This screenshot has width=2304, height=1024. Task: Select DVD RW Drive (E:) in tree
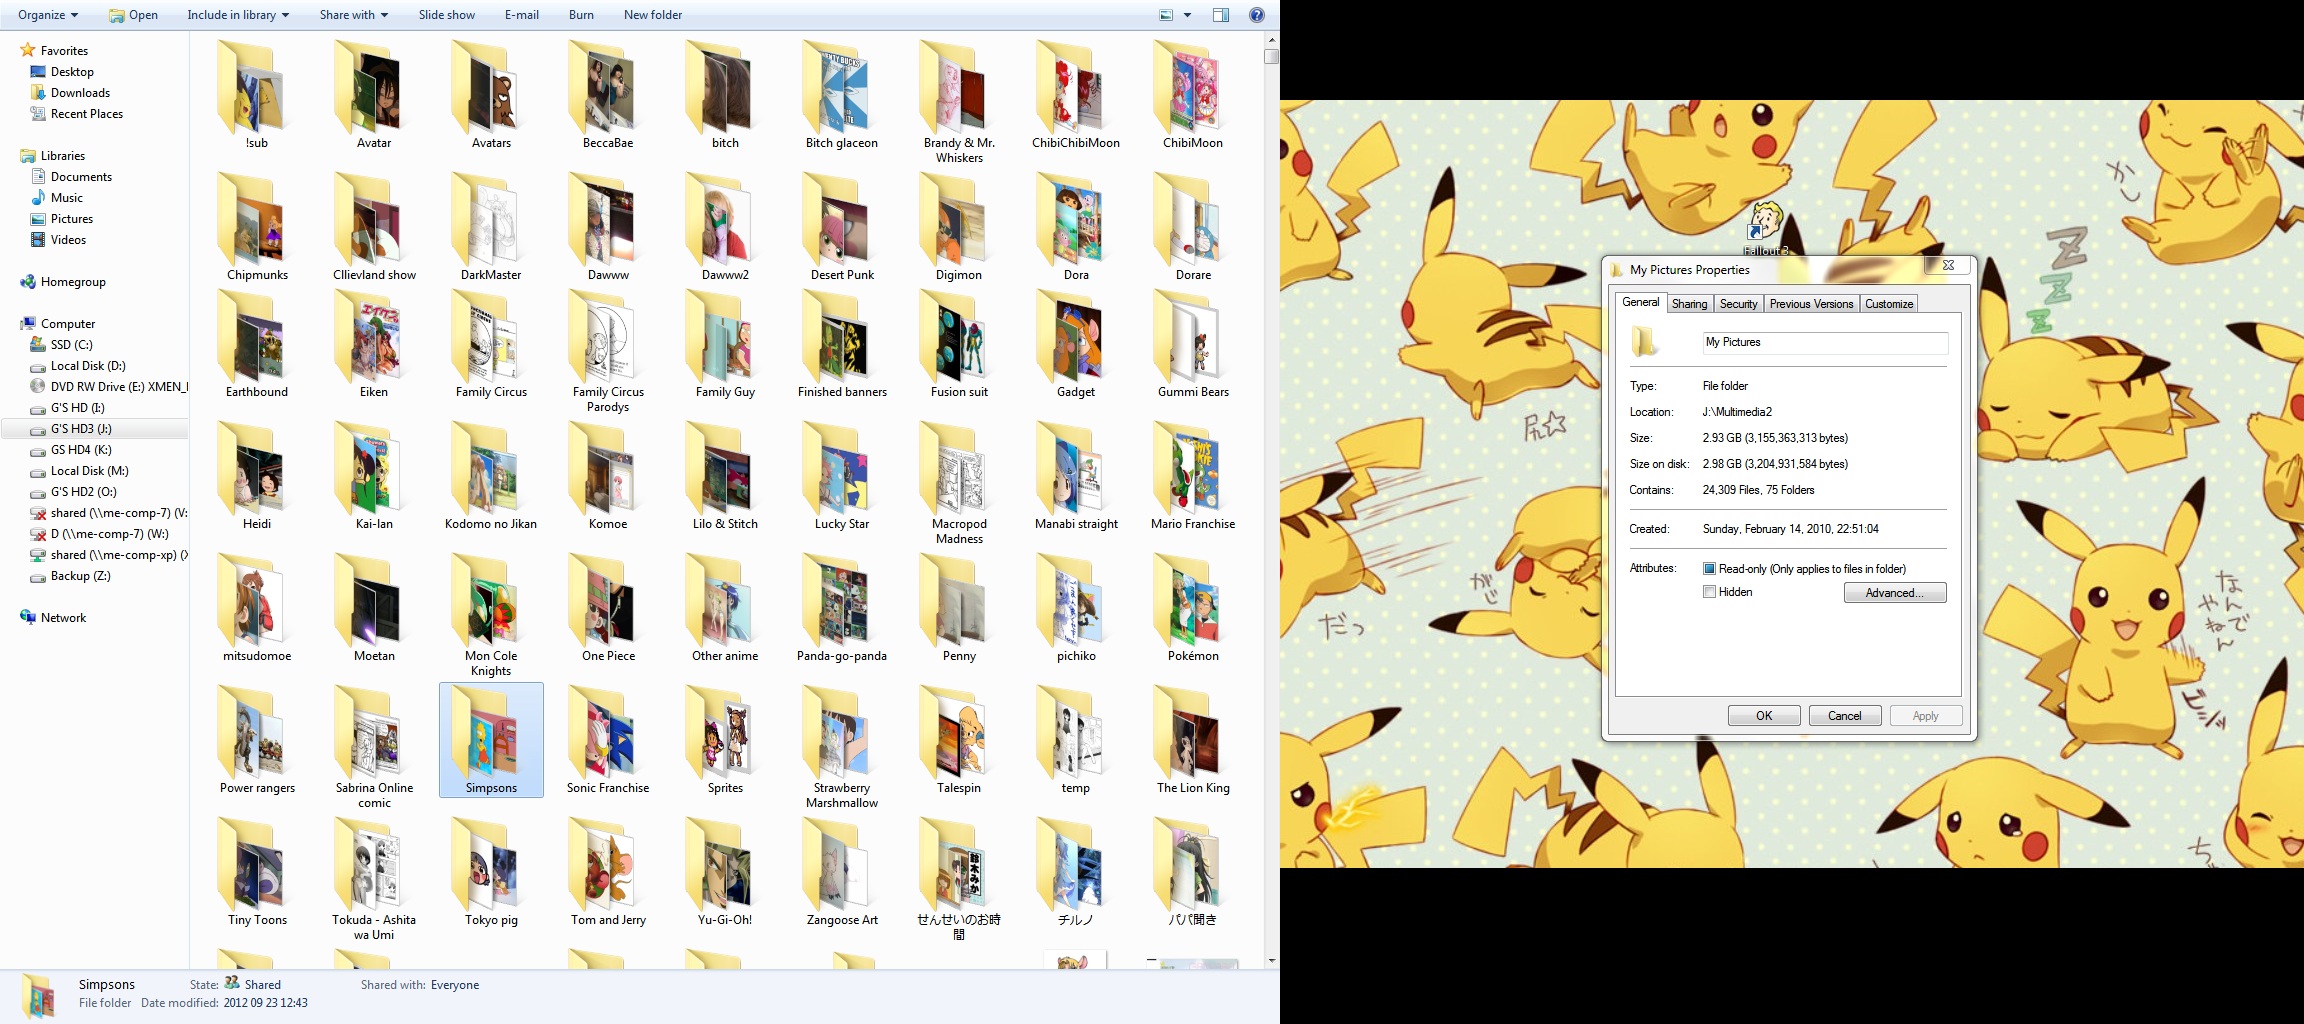[108, 387]
